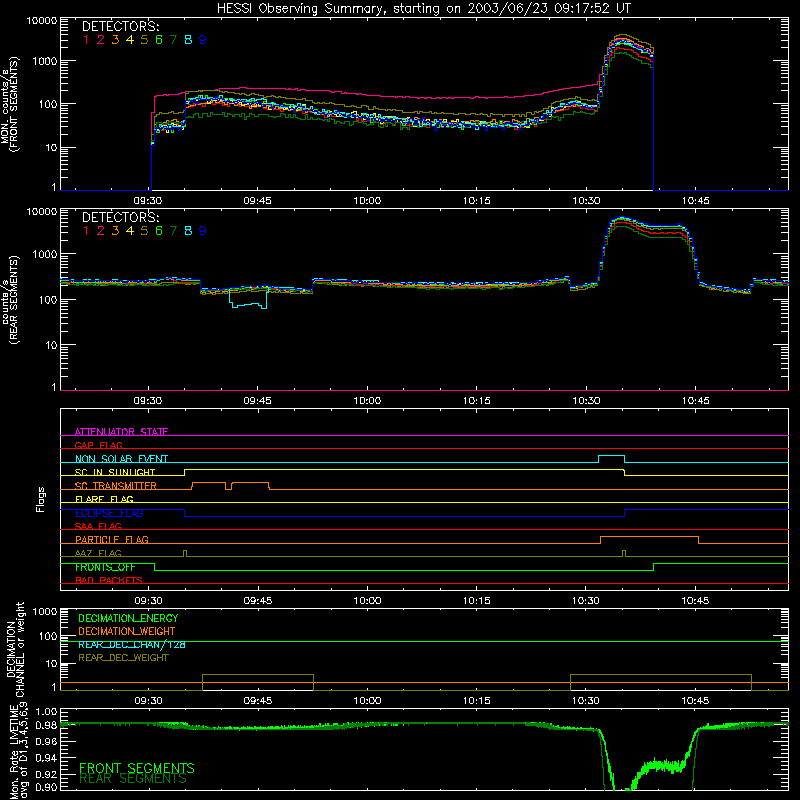The width and height of the screenshot is (800, 800).
Task: Click DETECTORS: label in front segments panel
Action: click(x=121, y=27)
